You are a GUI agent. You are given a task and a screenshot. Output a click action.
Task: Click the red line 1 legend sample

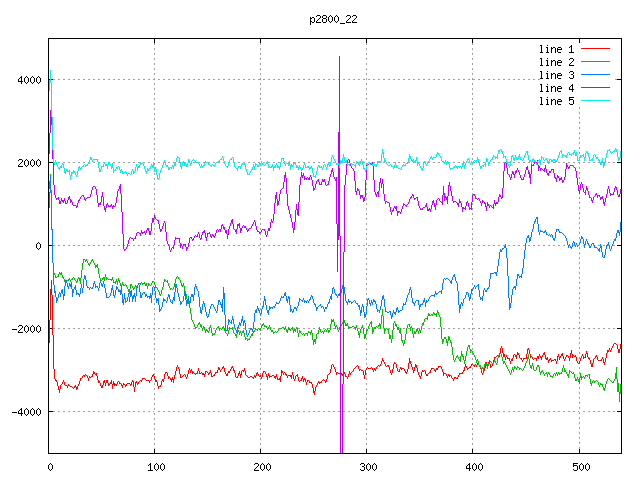pyautogui.click(x=595, y=49)
